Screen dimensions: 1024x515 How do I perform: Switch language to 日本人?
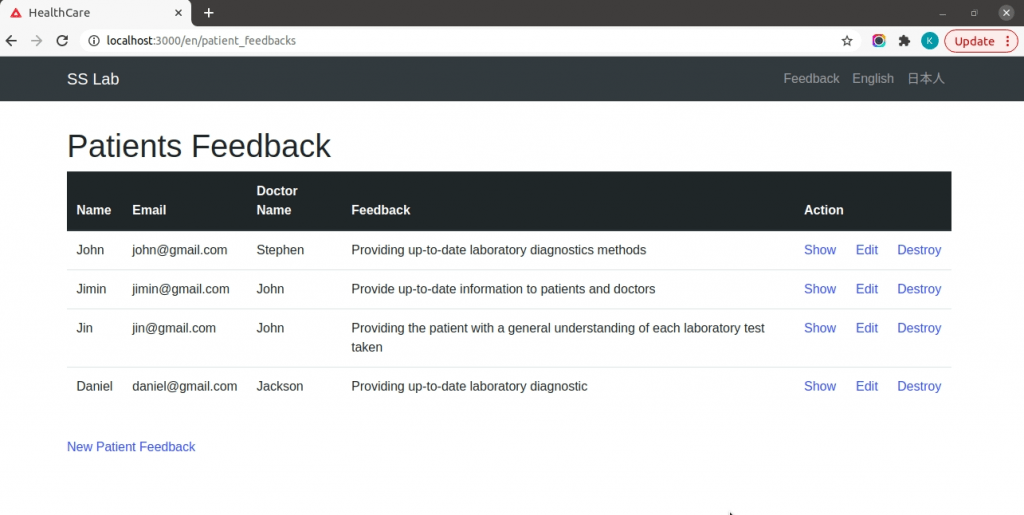tap(925, 78)
